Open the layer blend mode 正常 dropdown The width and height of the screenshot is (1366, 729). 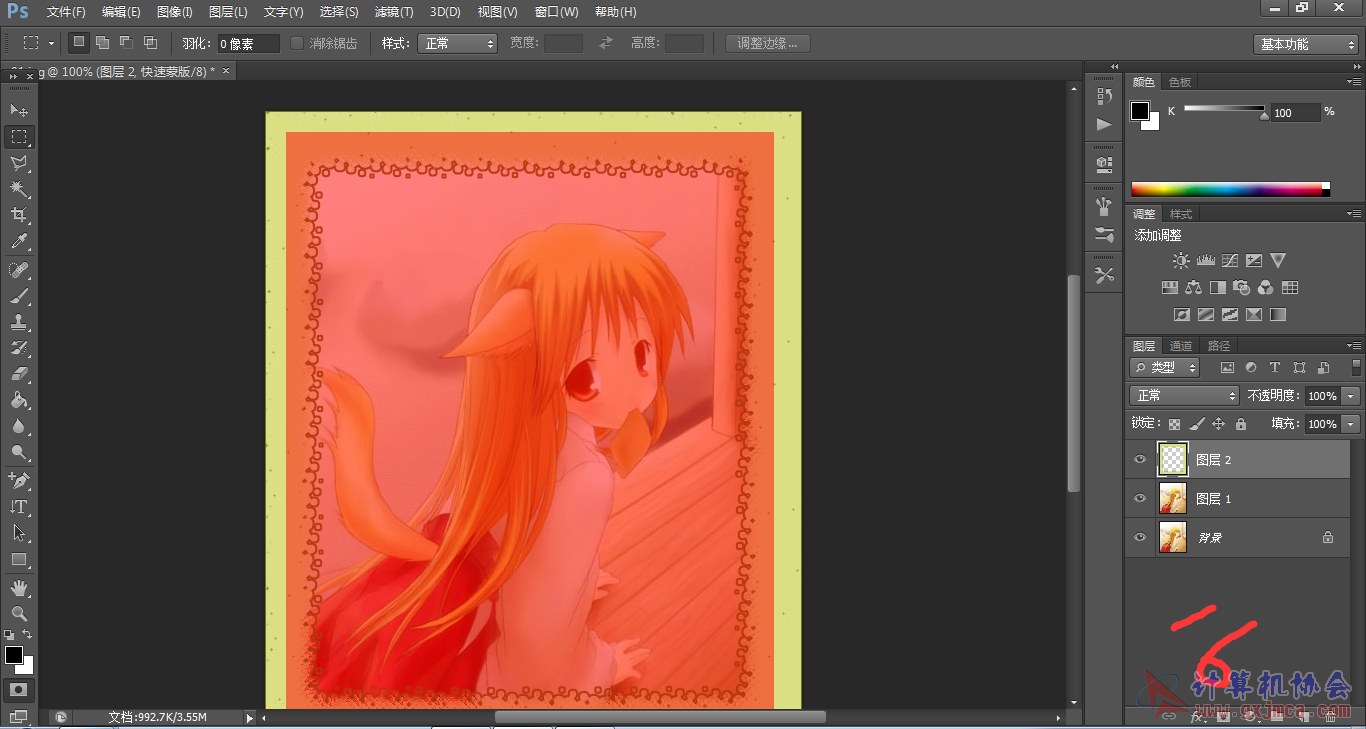tap(1184, 396)
